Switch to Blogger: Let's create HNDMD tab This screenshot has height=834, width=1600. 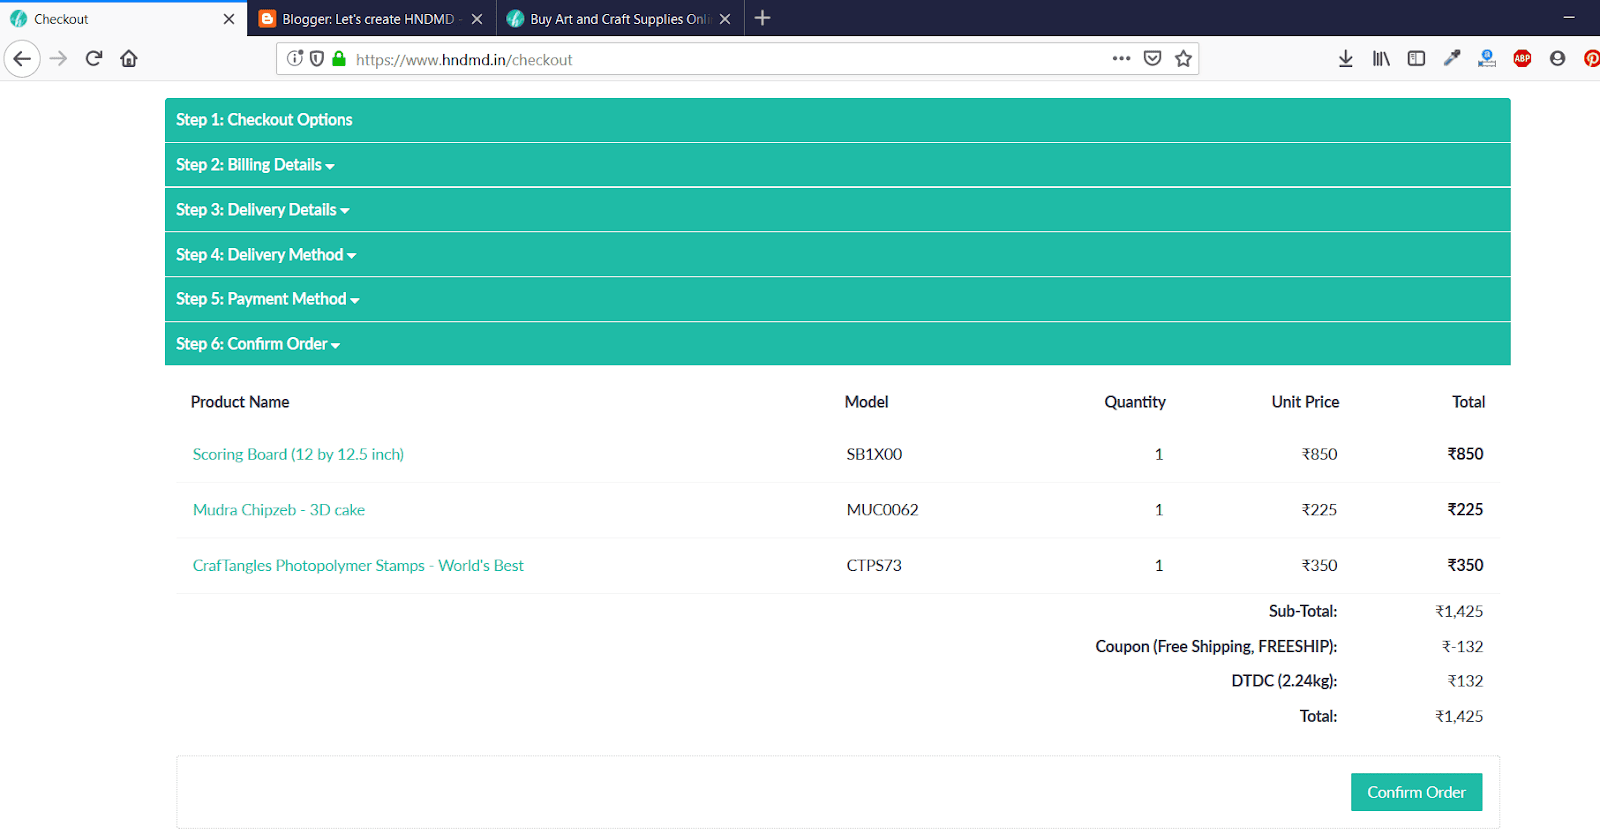coord(371,19)
